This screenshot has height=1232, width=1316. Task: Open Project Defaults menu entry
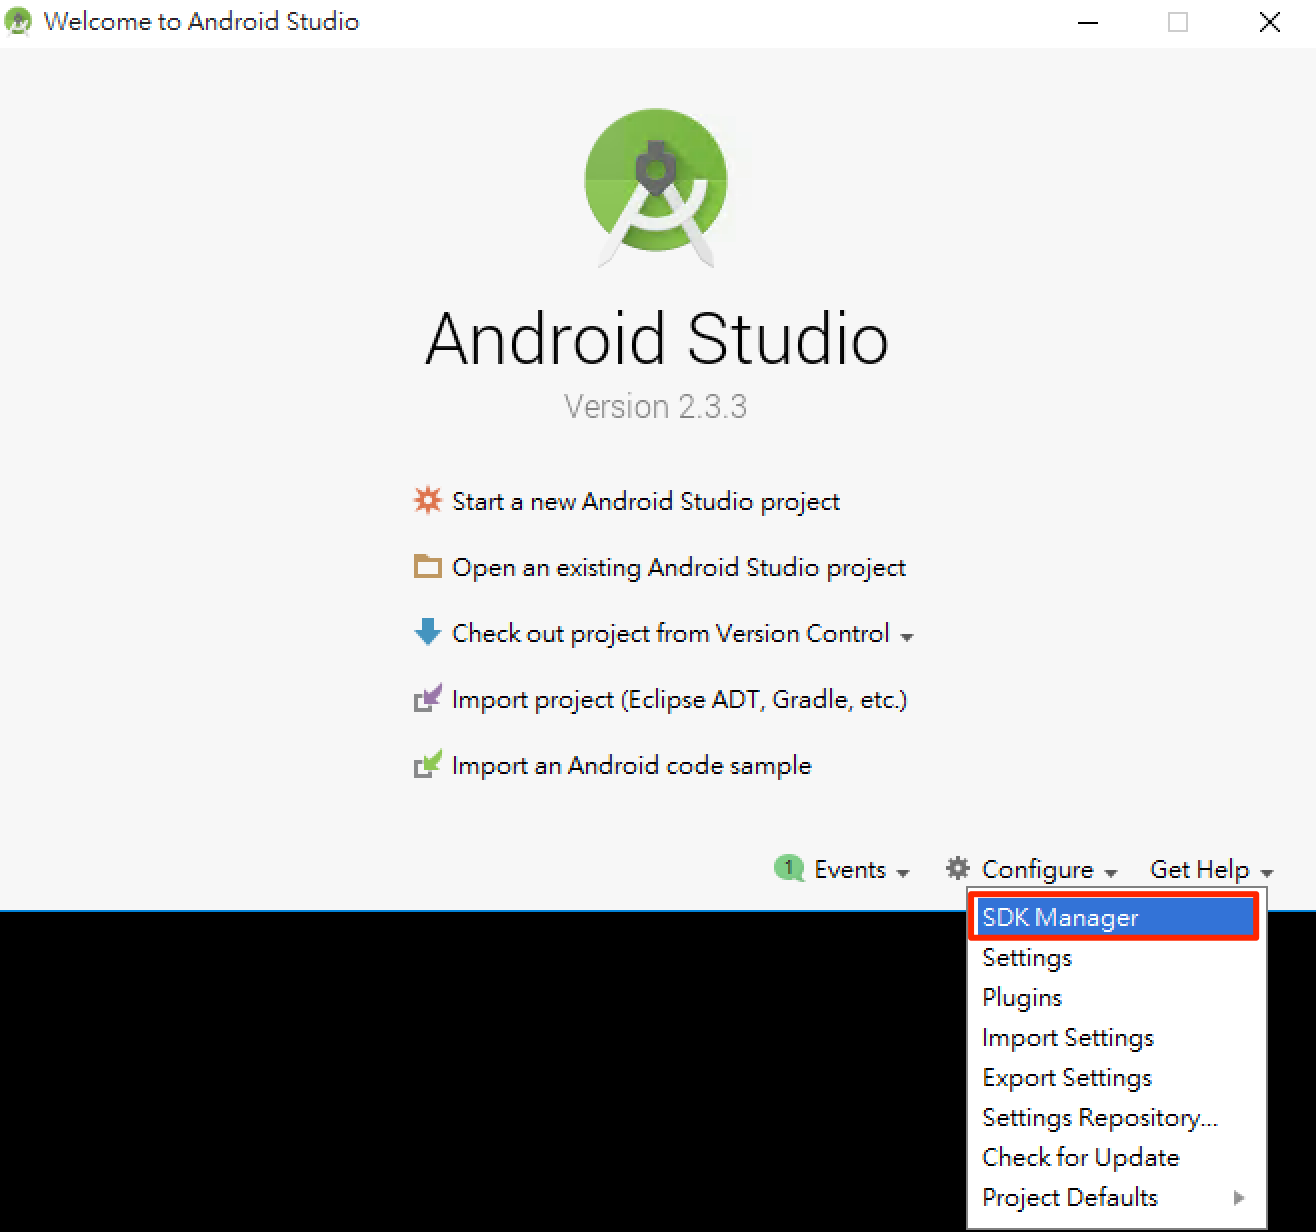click(1116, 1197)
